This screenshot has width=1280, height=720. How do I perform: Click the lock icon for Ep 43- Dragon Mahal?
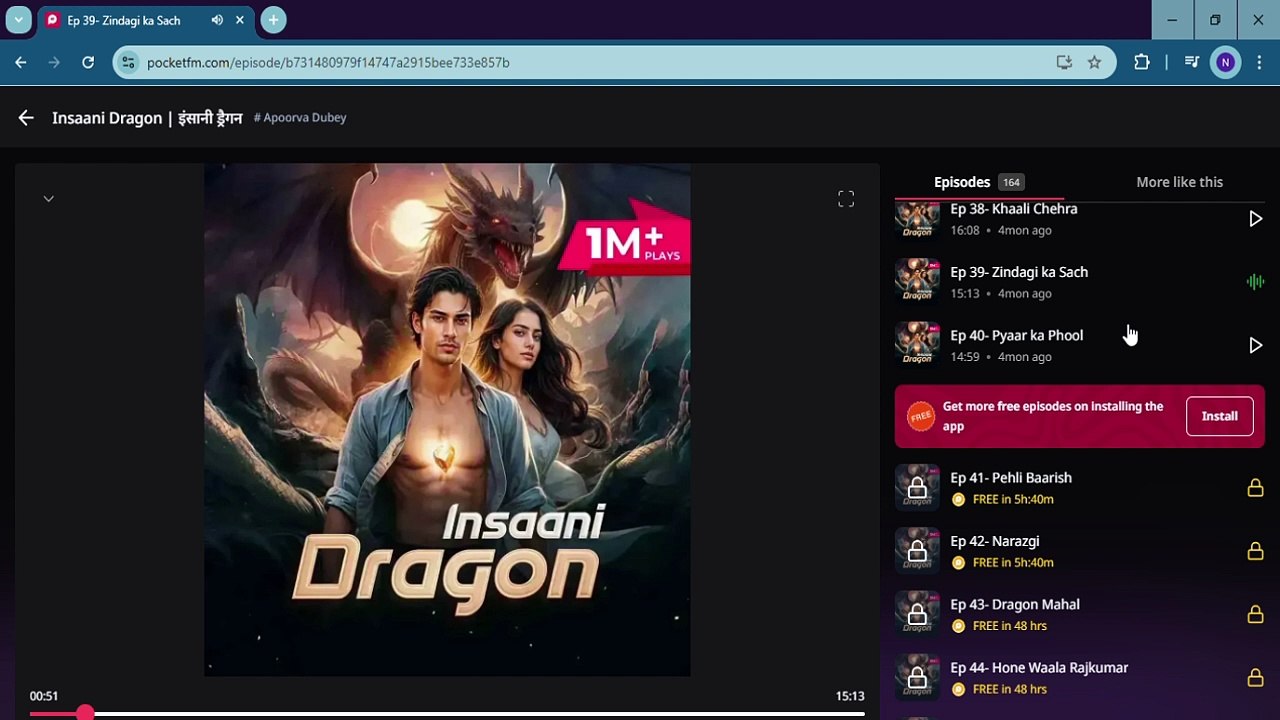click(1255, 614)
